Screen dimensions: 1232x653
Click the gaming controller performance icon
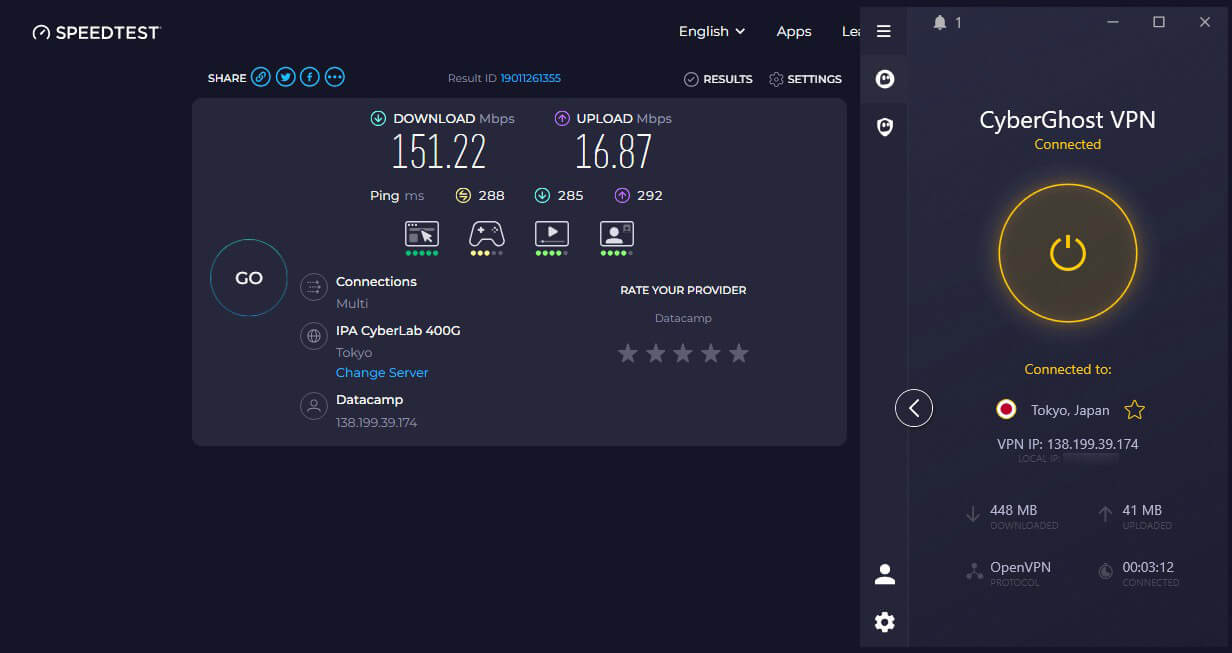click(486, 236)
